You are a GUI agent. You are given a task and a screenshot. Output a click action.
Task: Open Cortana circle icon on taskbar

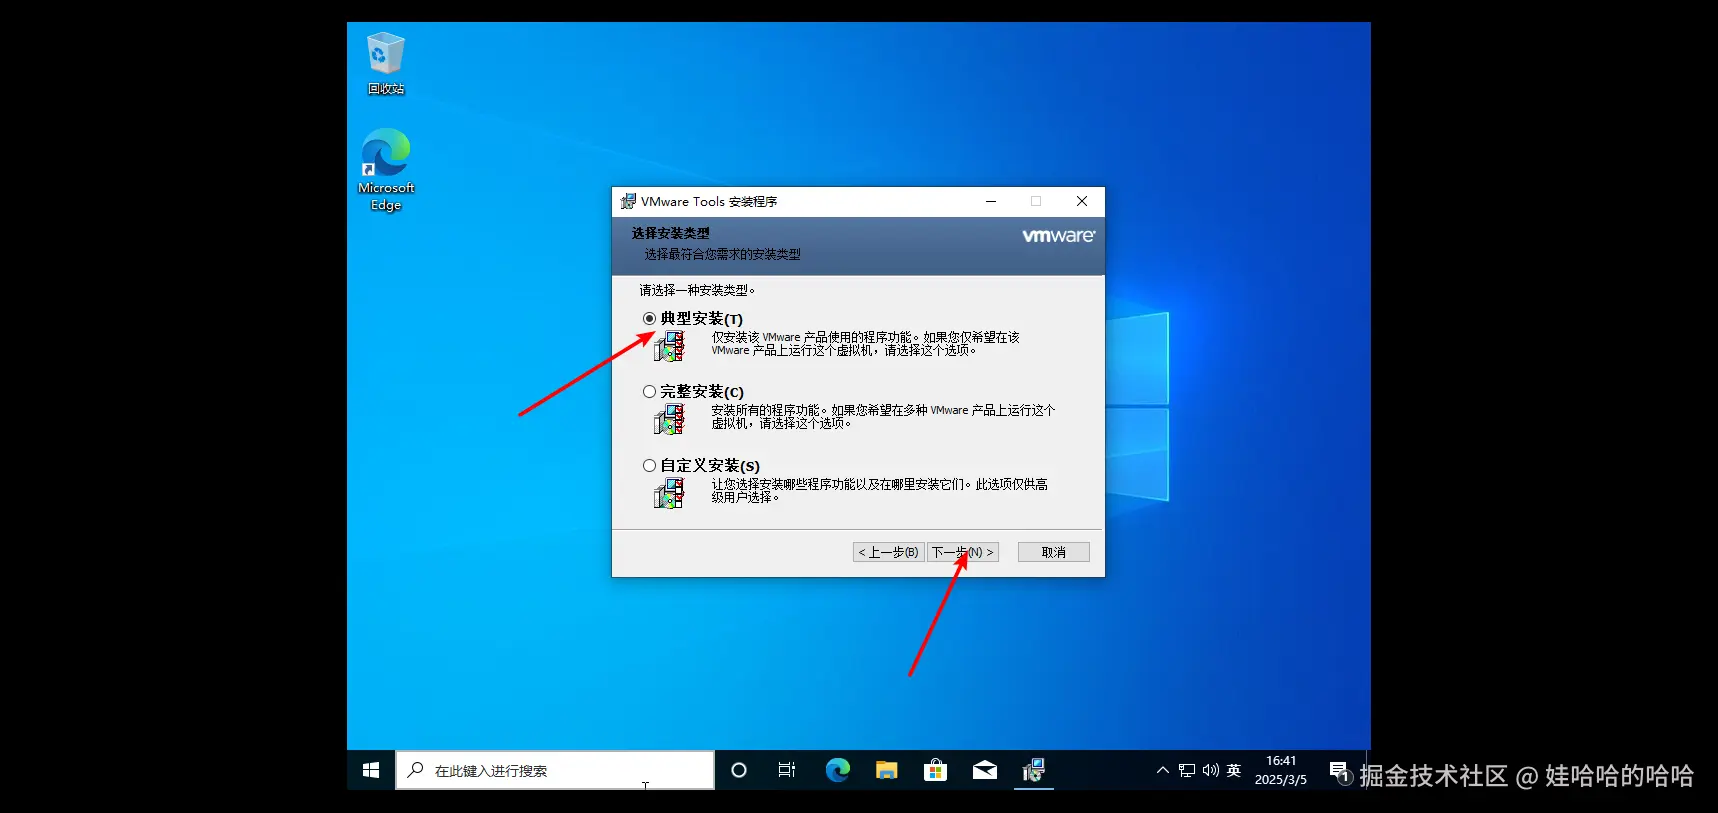739,770
